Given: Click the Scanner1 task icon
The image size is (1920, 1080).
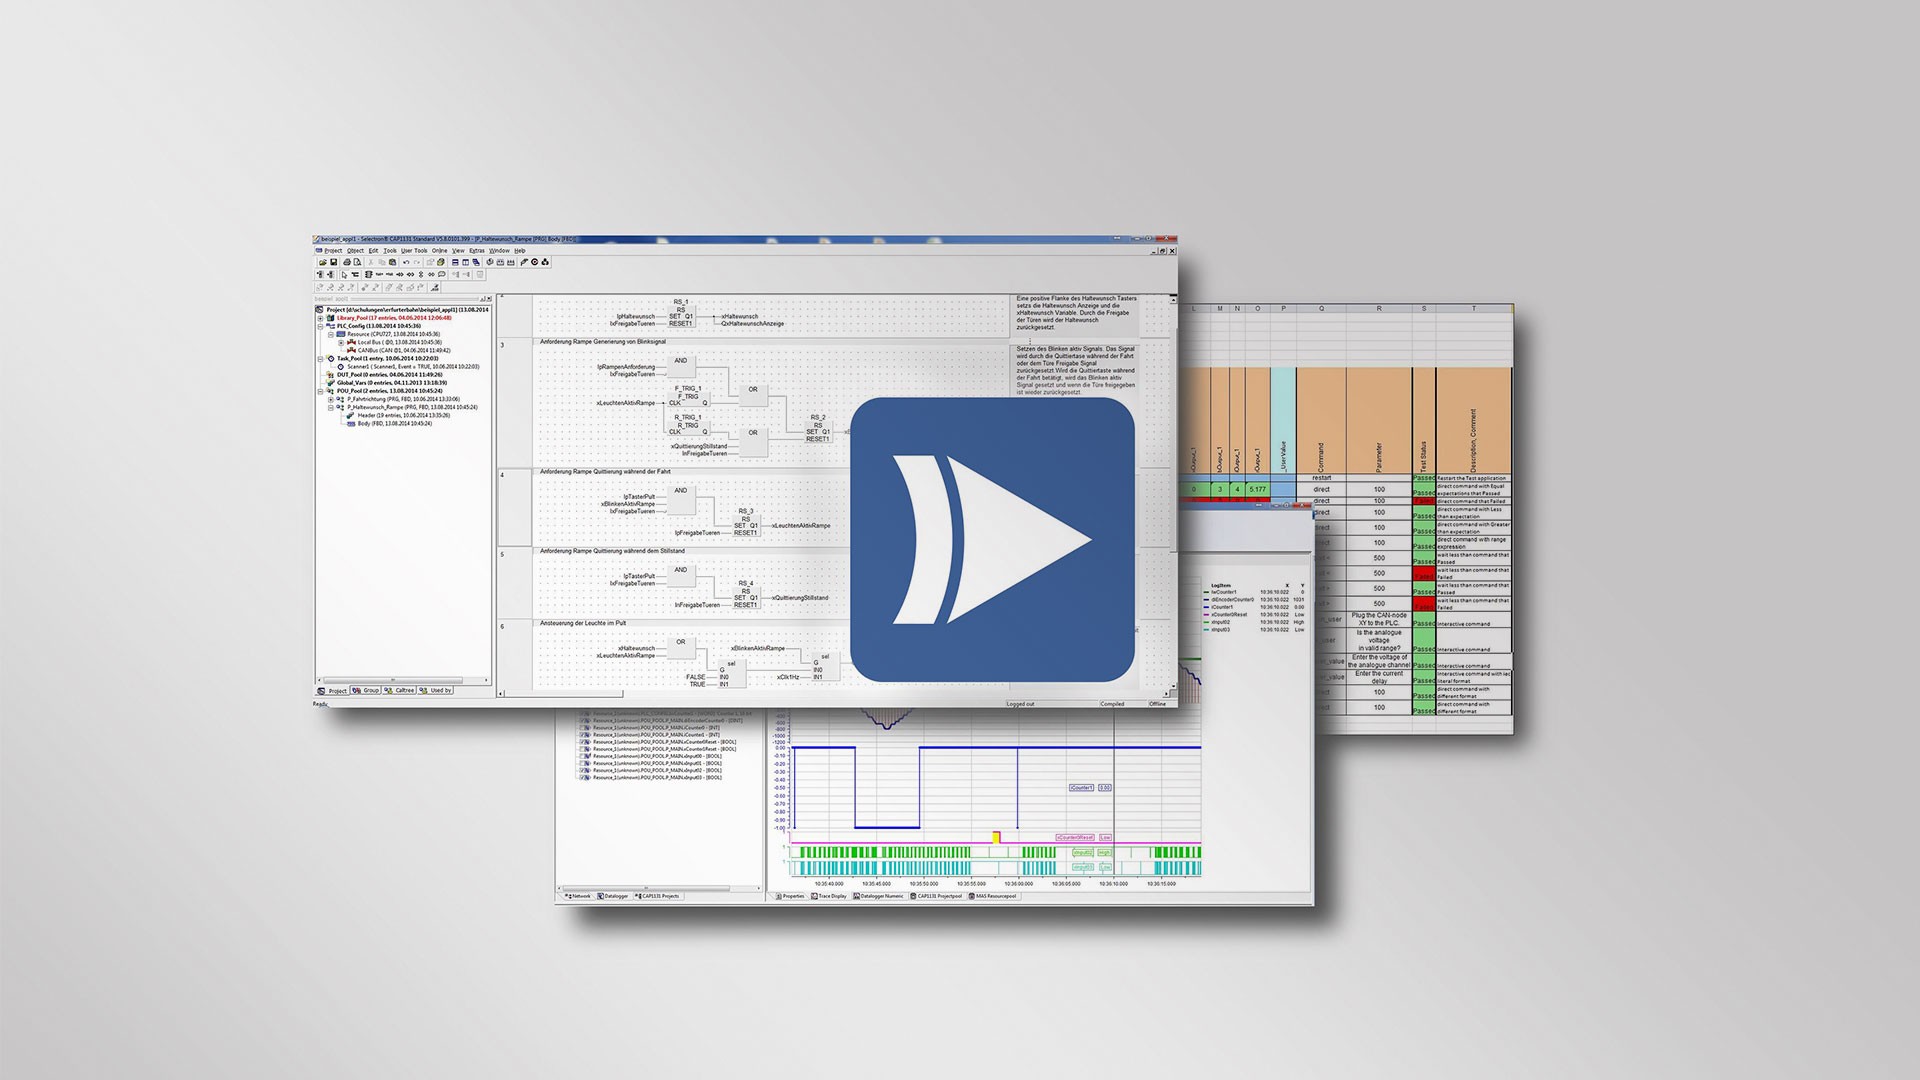Looking at the screenshot, I should click(341, 367).
